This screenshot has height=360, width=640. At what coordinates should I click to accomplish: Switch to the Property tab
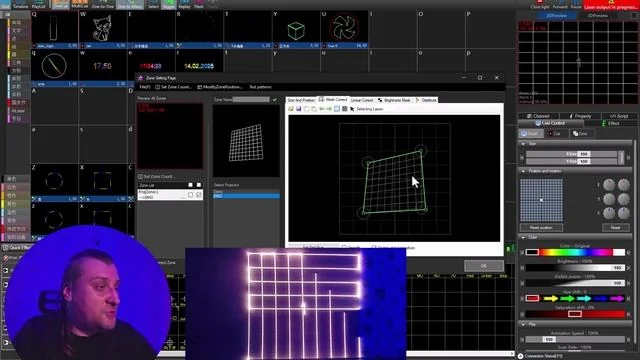[580, 116]
